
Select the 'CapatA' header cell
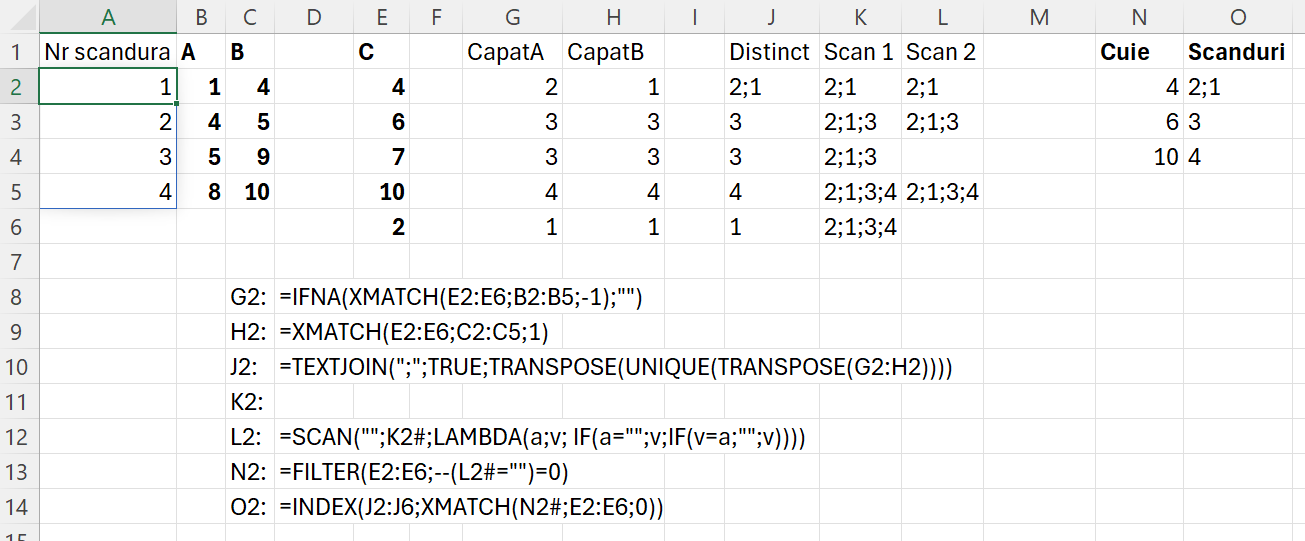click(x=511, y=52)
